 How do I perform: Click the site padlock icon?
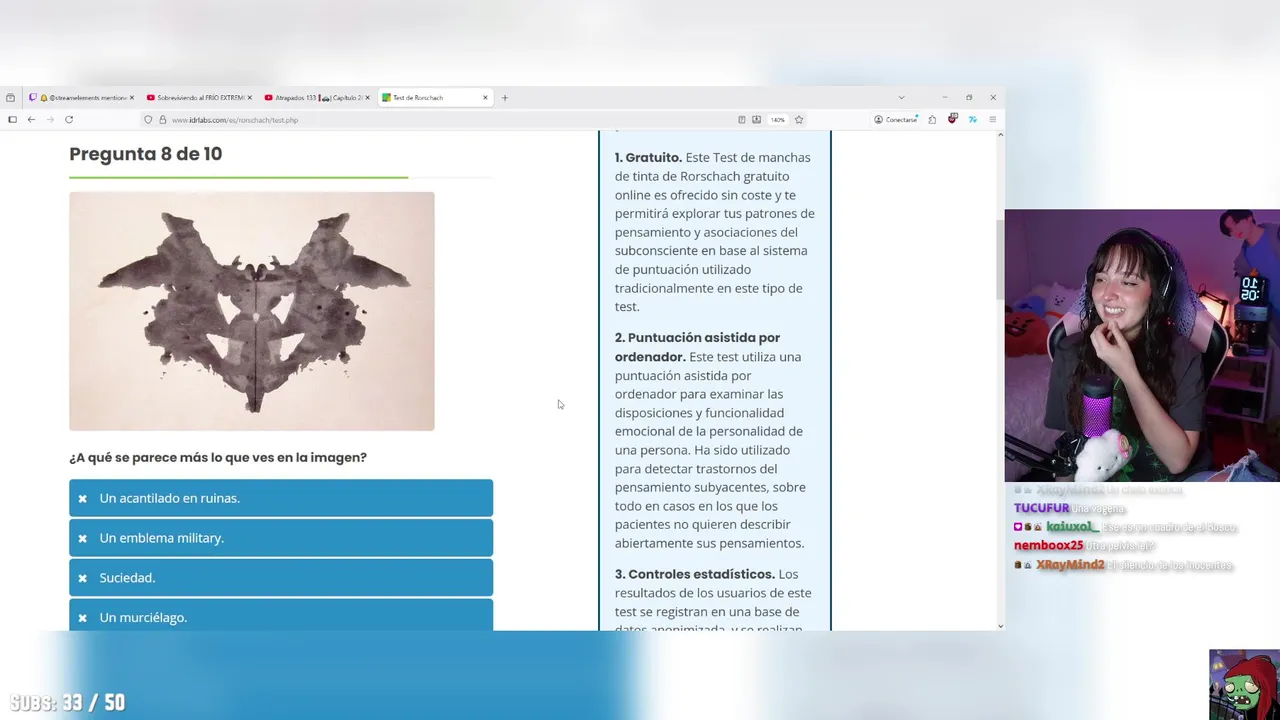click(162, 120)
